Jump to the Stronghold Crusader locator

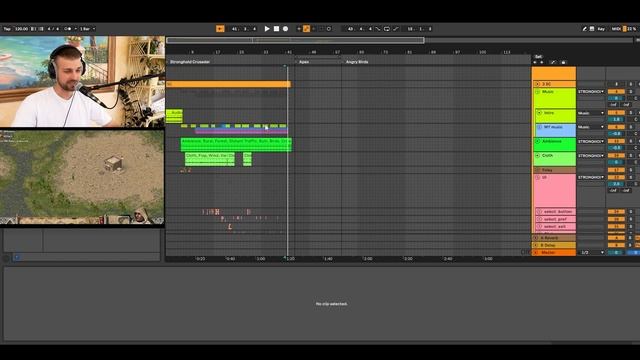pyautogui.click(x=190, y=62)
